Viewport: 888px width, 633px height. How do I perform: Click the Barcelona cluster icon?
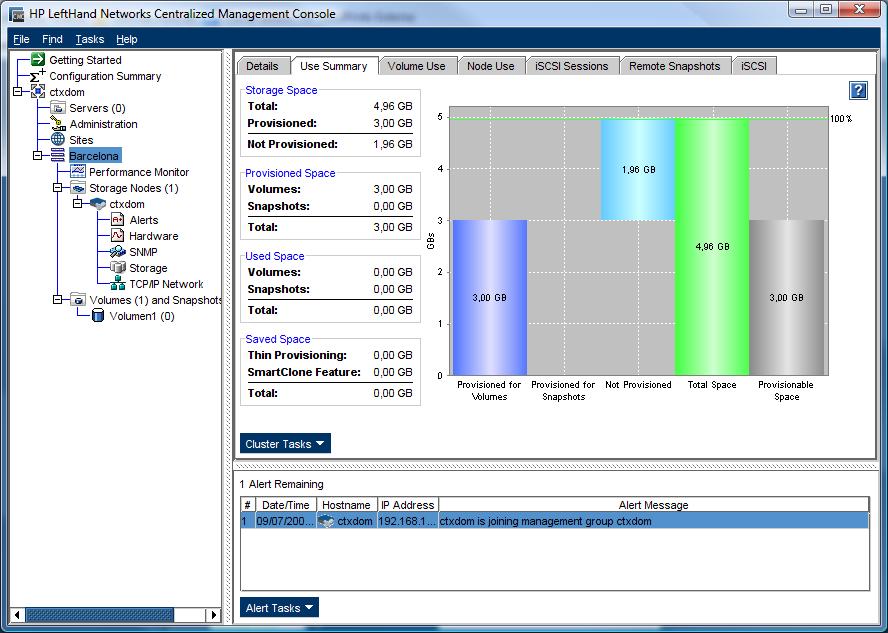pos(58,155)
